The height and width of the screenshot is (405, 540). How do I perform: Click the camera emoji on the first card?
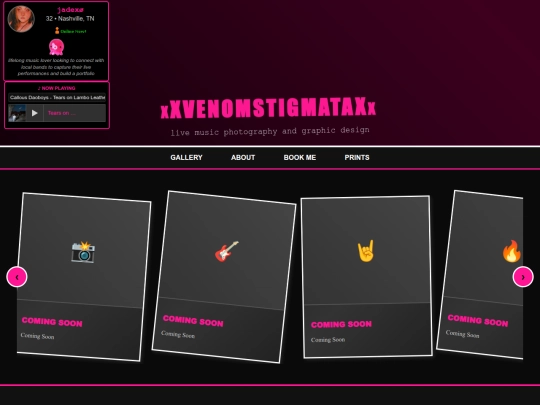[83, 252]
